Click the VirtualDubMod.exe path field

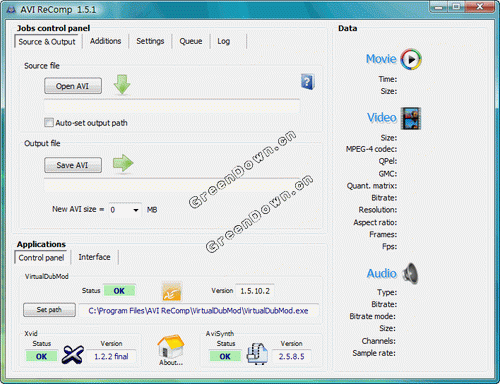click(x=199, y=311)
